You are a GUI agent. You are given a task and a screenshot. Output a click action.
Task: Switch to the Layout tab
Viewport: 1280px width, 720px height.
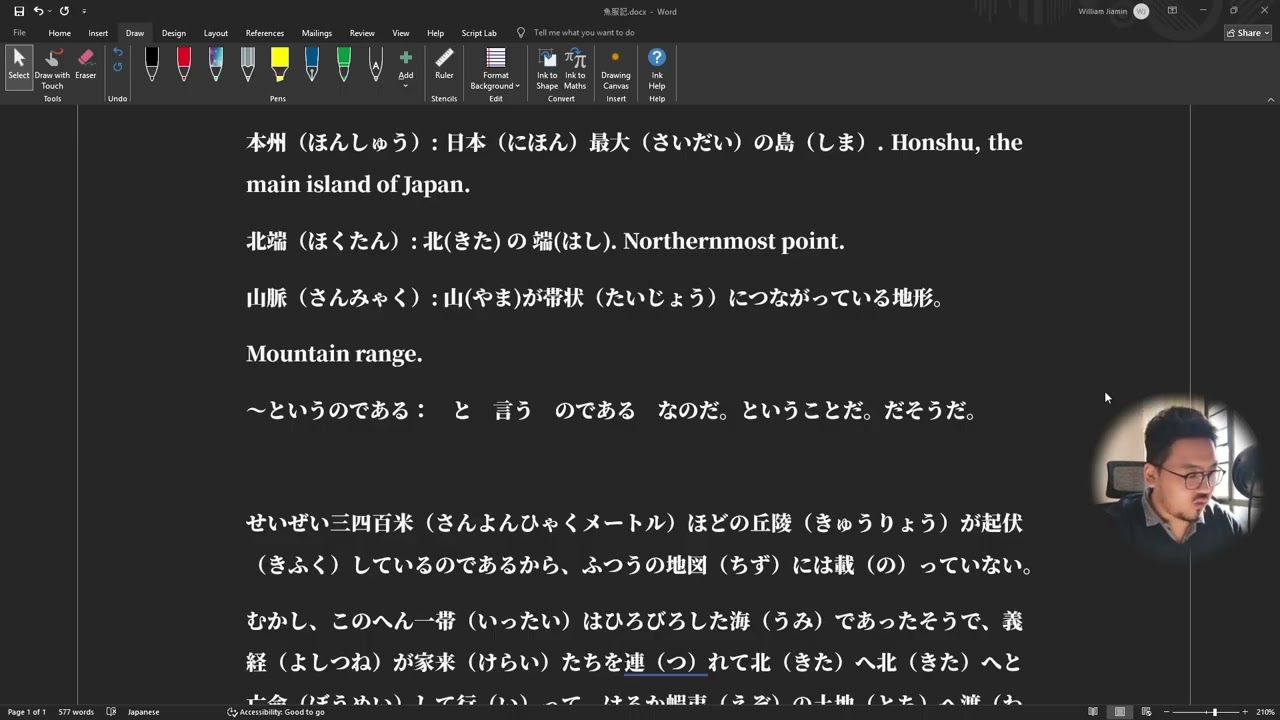pyautogui.click(x=216, y=33)
